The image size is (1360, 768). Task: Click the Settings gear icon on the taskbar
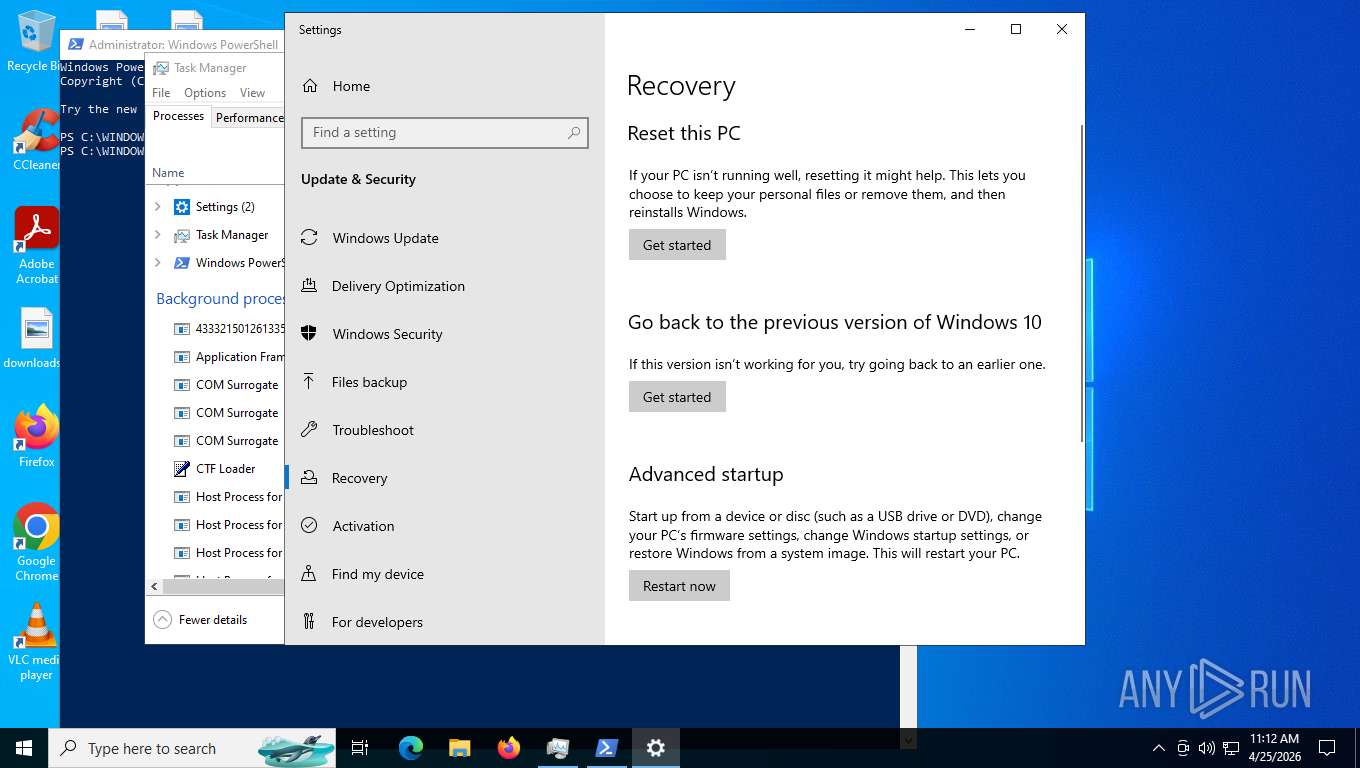coord(655,748)
